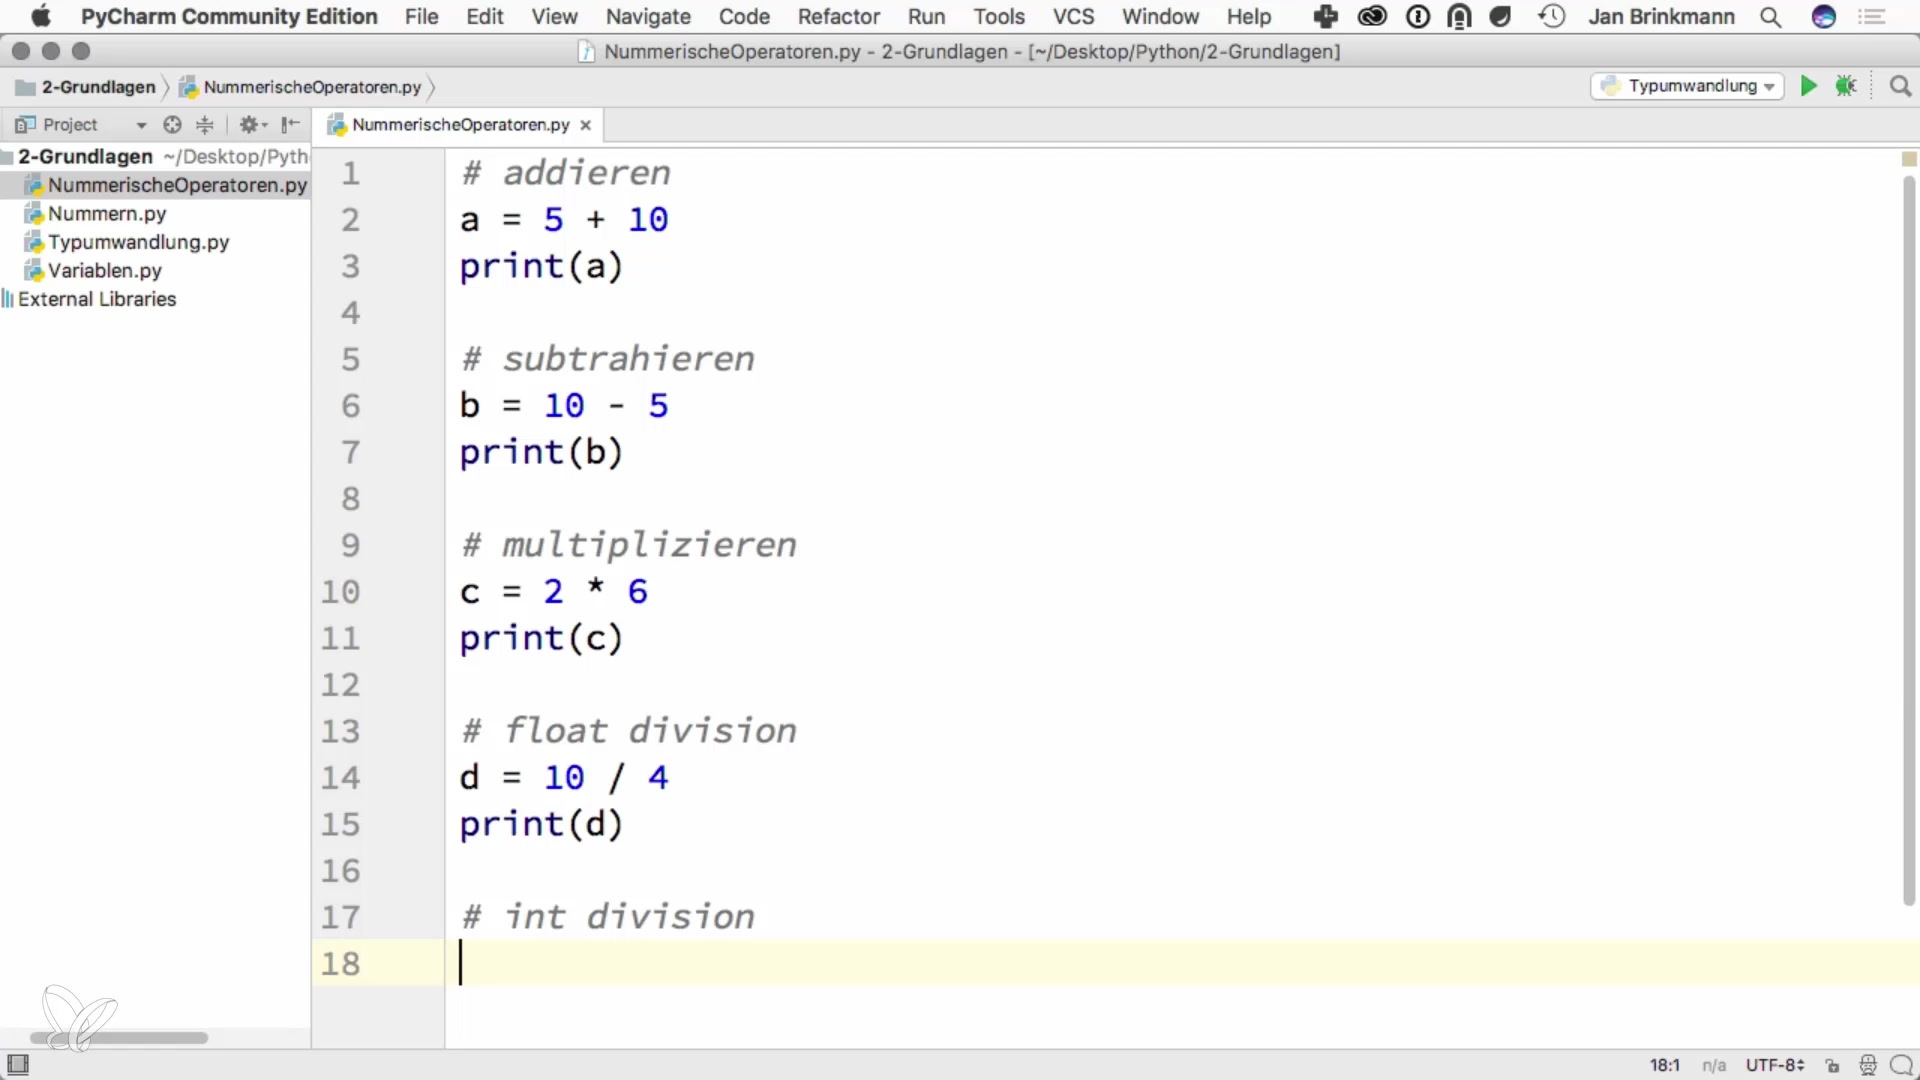Open Search Everywhere magnifier in toolbar
The height and width of the screenshot is (1080, 1920).
(1900, 86)
